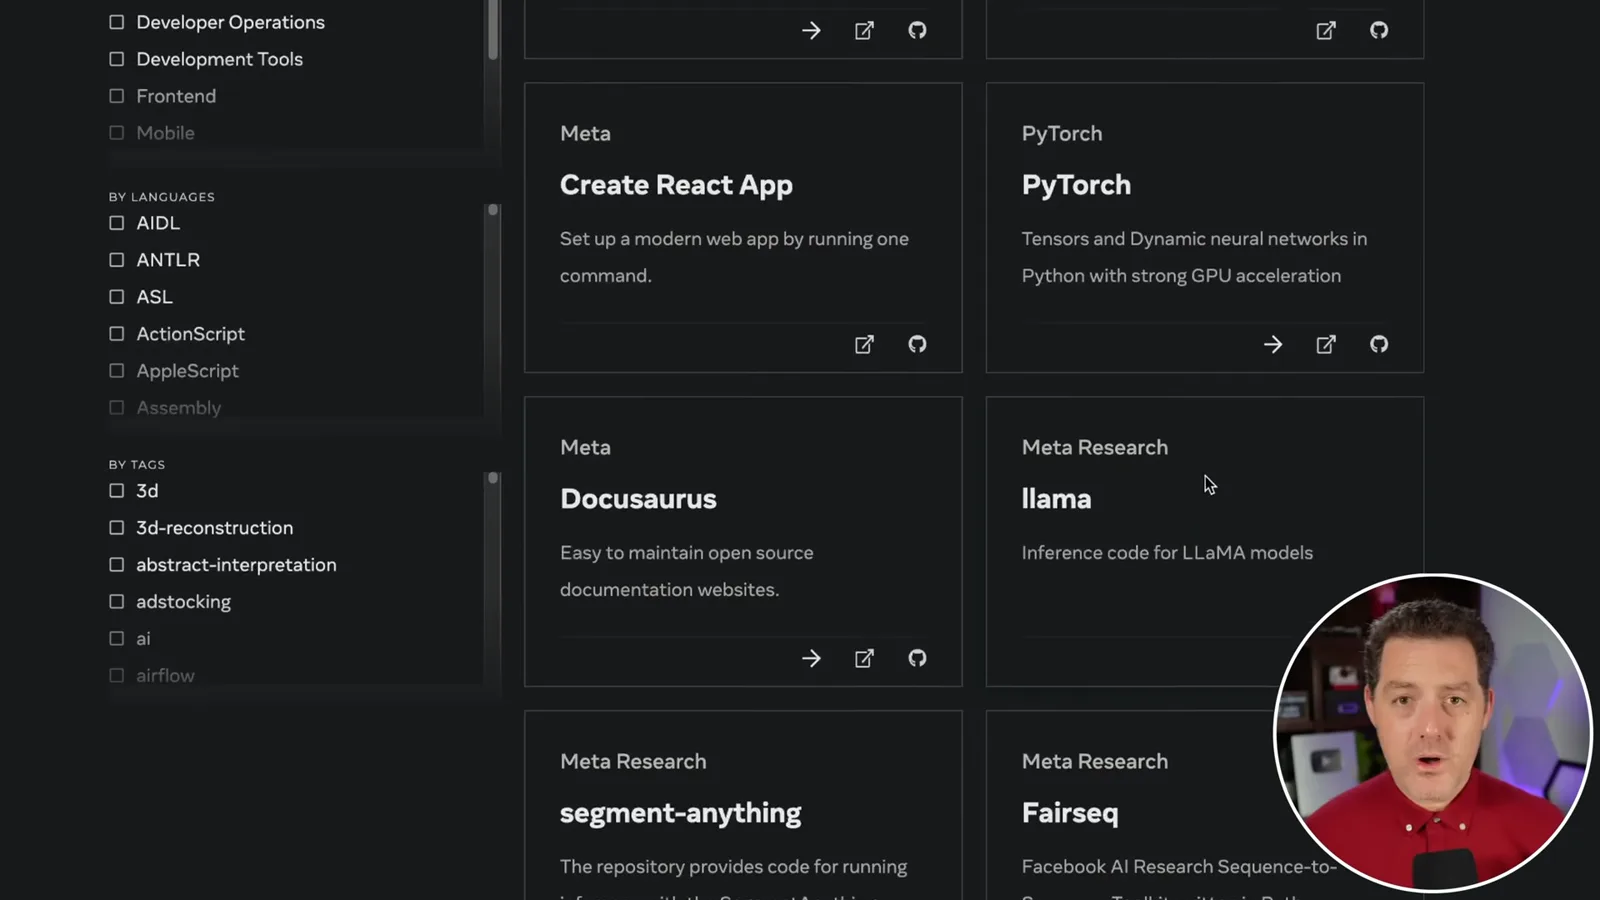The width and height of the screenshot is (1600, 900).
Task: Click the BY TAGS section heading
Action: click(x=137, y=465)
